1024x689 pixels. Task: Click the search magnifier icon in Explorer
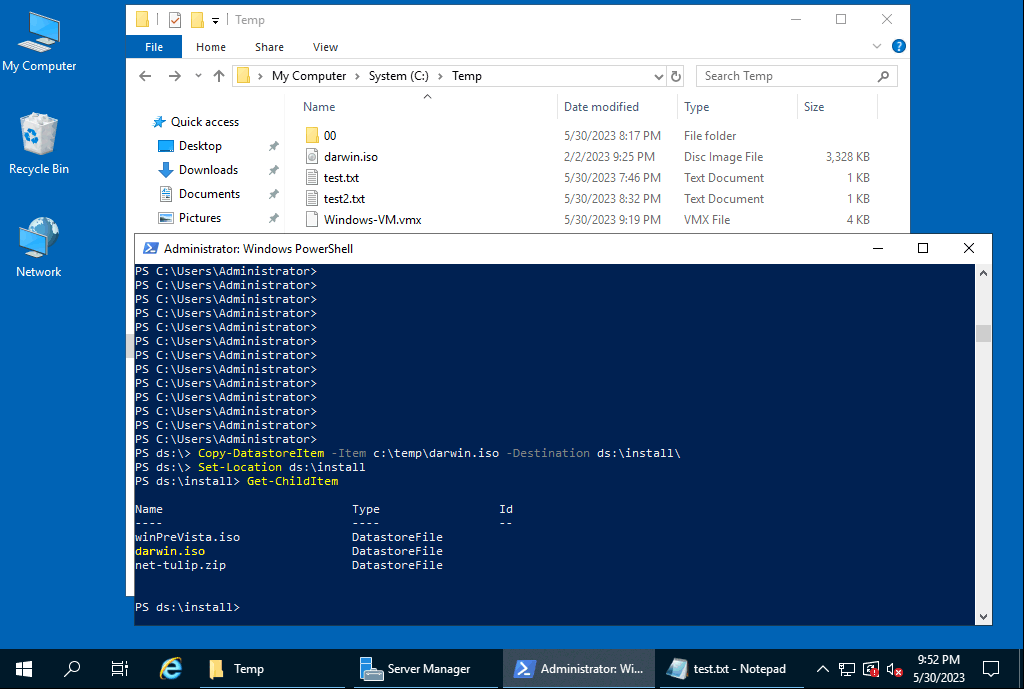coord(884,76)
